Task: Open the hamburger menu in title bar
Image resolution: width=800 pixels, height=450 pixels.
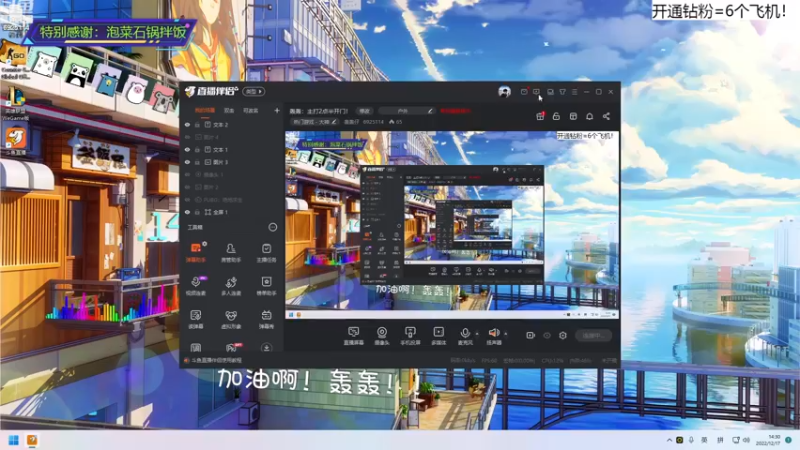Action: [x=574, y=92]
